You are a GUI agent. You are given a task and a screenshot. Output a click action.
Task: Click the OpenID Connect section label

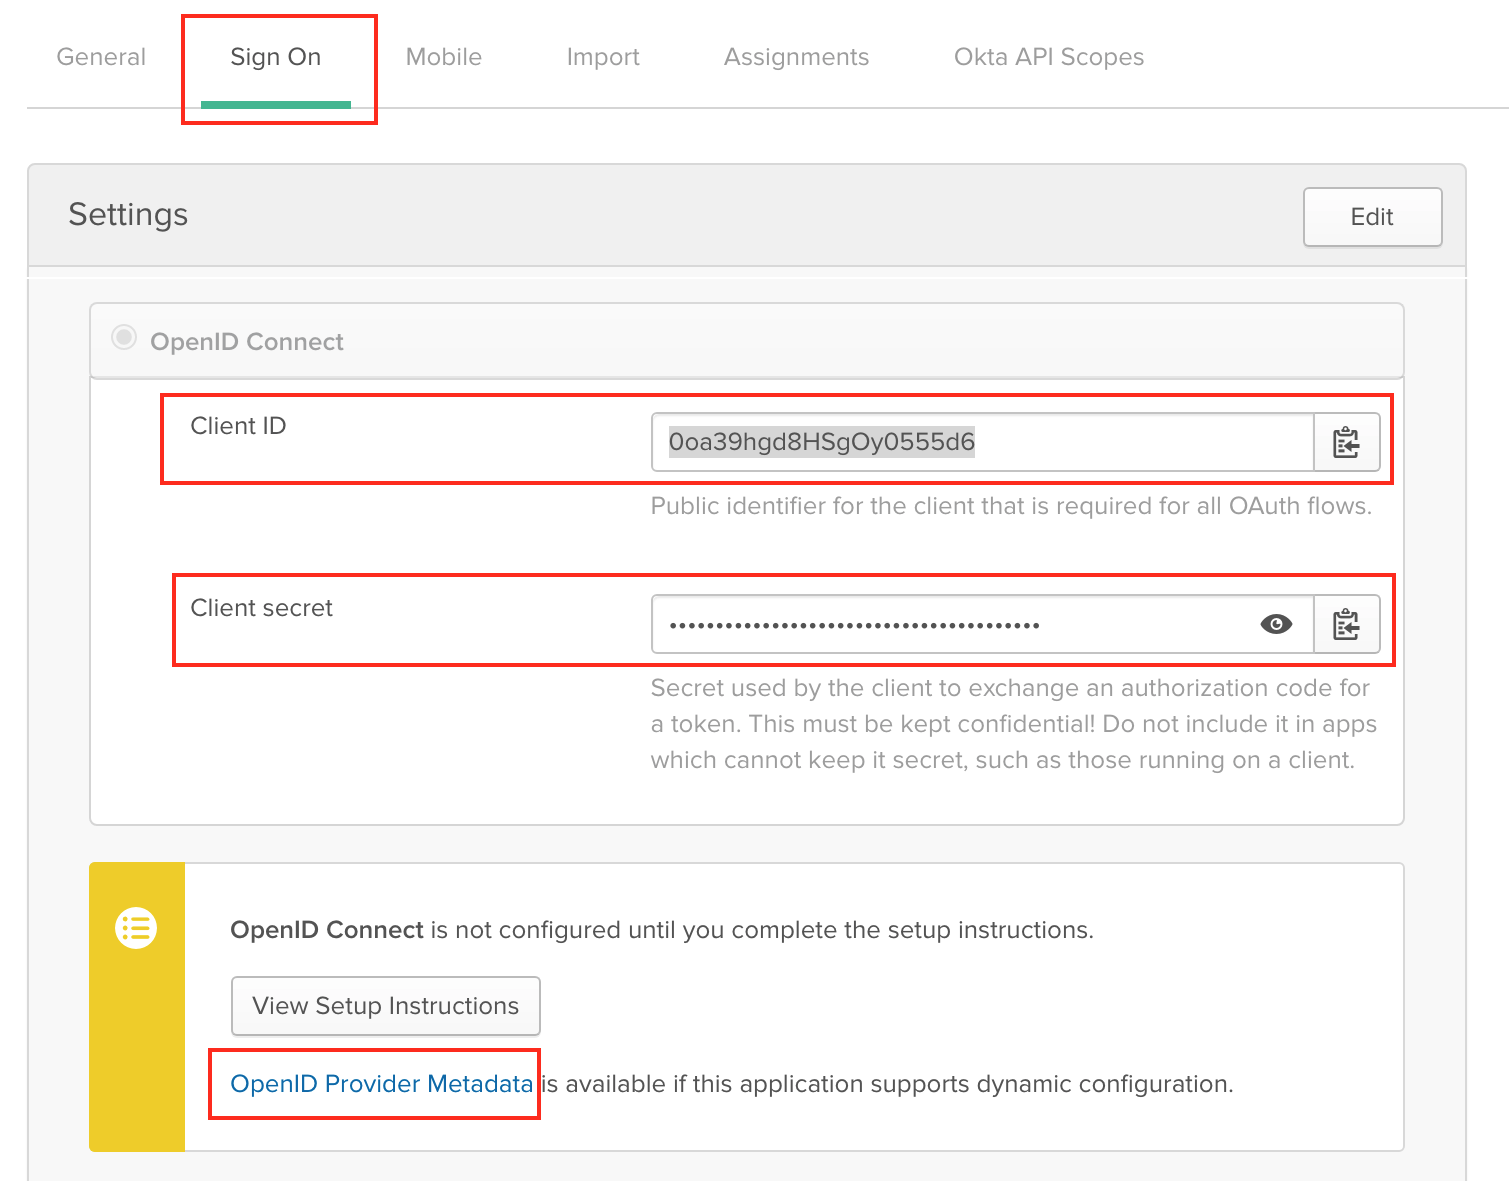point(247,341)
